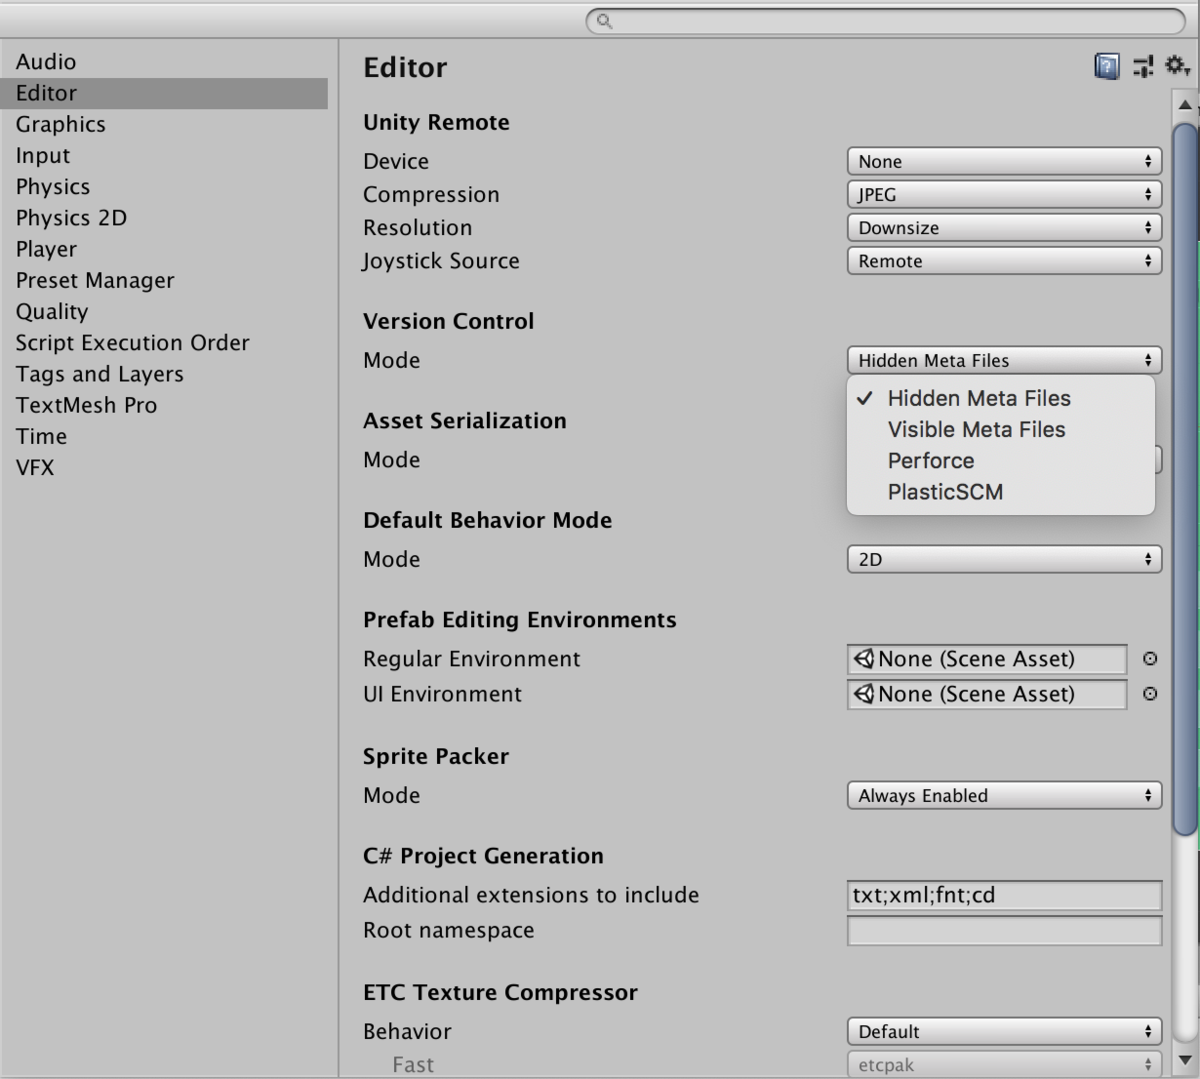Open the Default Behavior Mode dropdown
This screenshot has height=1079, width=1200.
click(x=1003, y=558)
